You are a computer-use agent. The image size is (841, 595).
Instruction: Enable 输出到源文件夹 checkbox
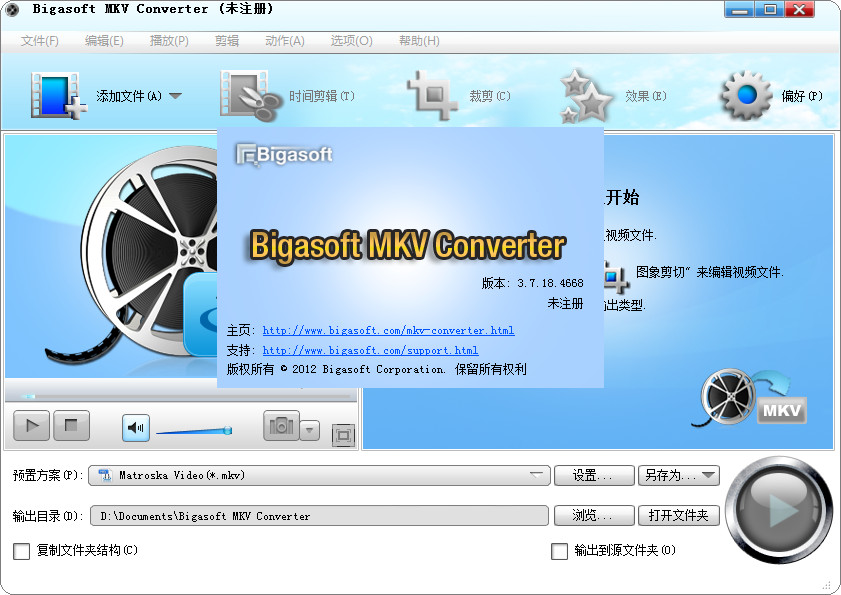click(559, 551)
